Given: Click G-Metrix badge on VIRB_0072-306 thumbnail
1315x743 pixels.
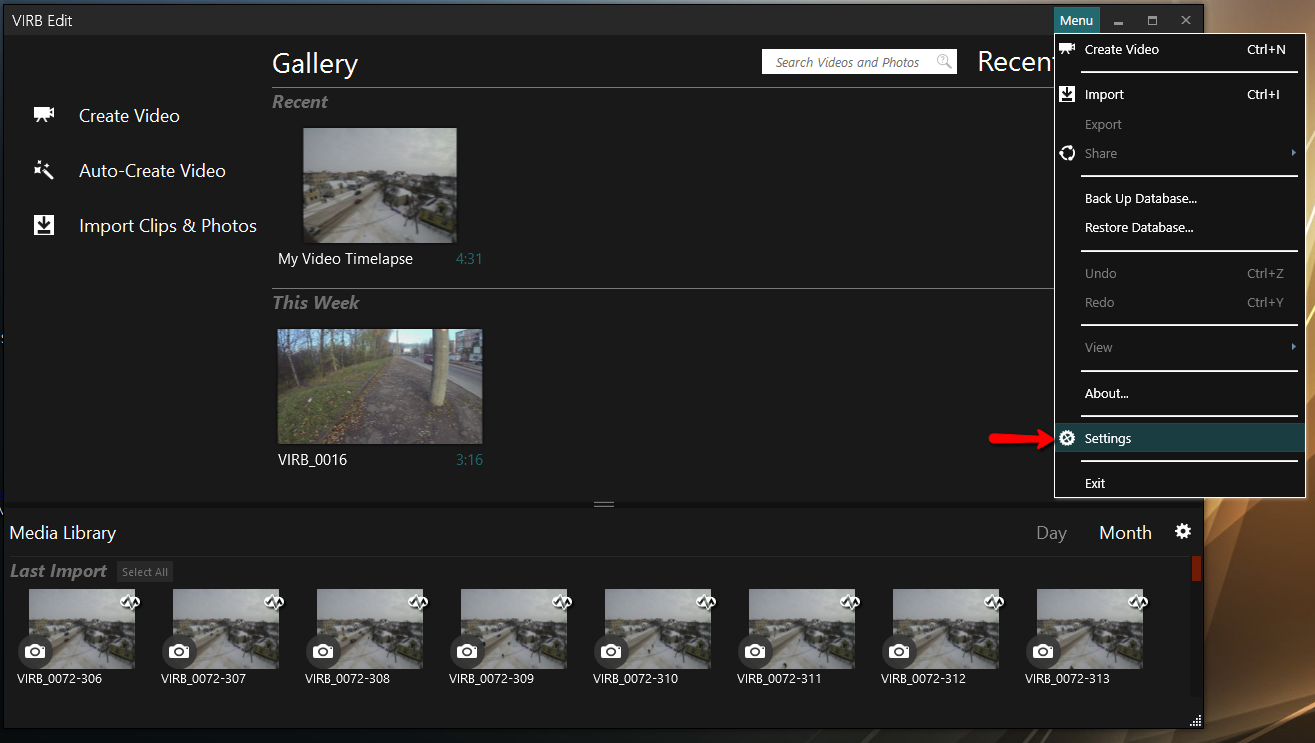Looking at the screenshot, I should [130, 602].
